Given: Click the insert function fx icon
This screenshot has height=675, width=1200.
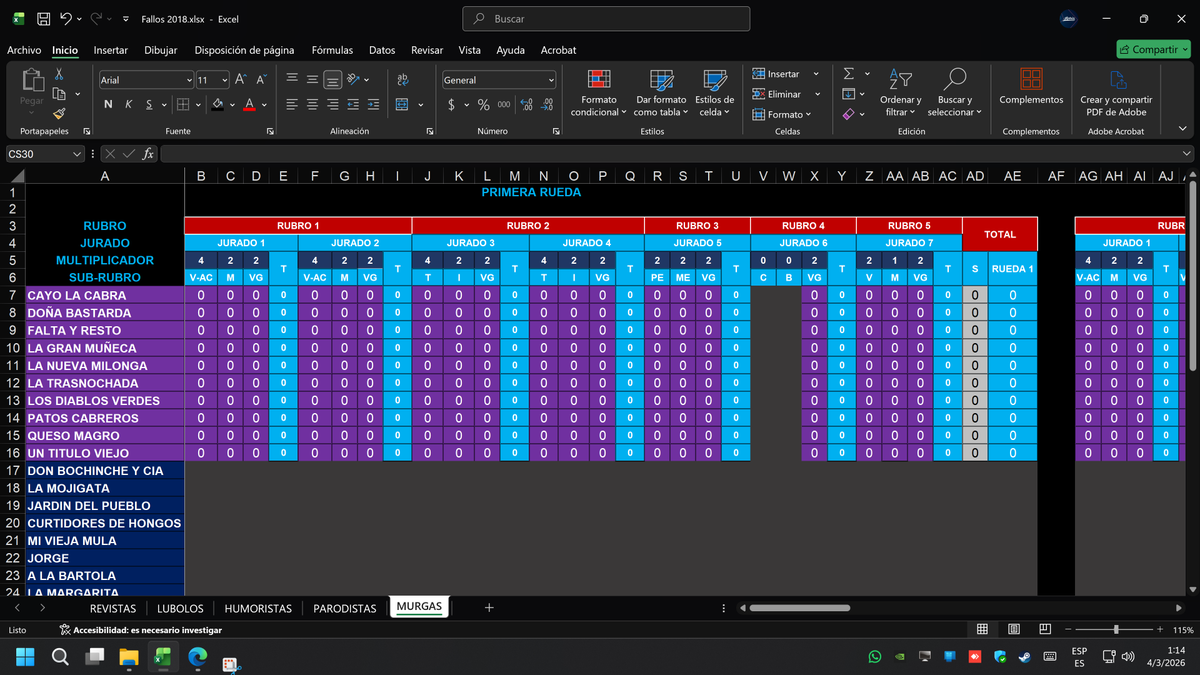Looking at the screenshot, I should [x=148, y=154].
